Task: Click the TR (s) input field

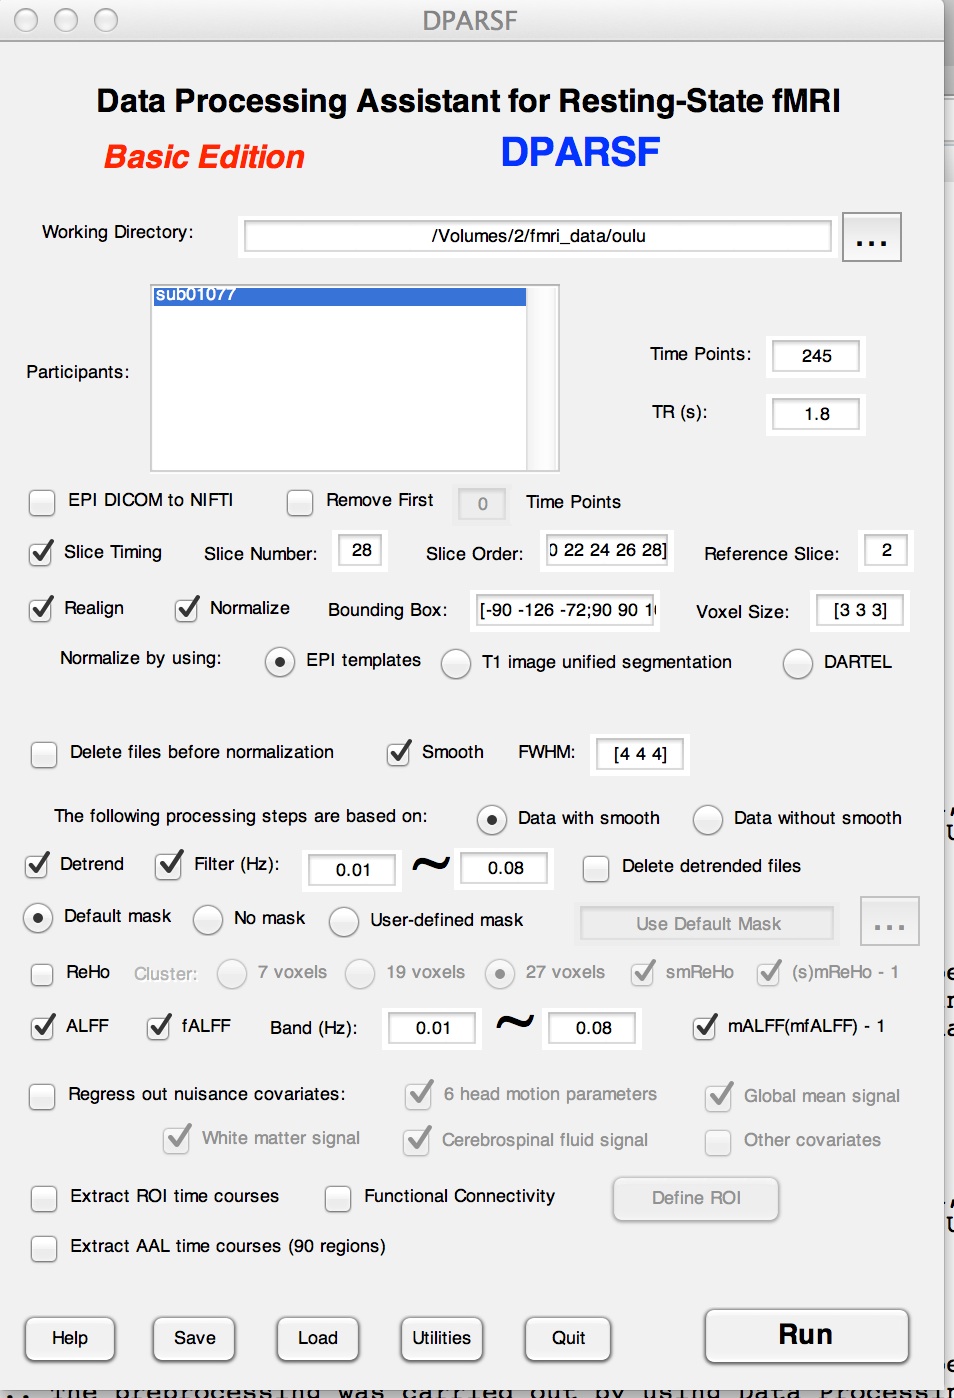Action: pyautogui.click(x=816, y=414)
